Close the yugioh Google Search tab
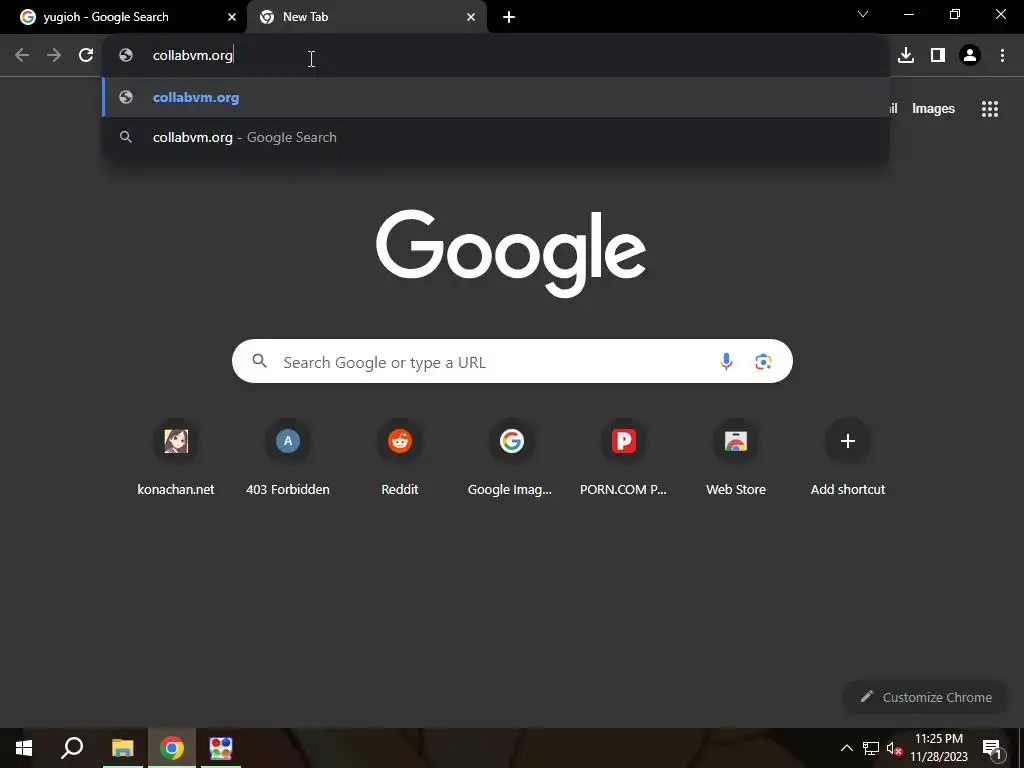This screenshot has height=768, width=1024. [232, 17]
